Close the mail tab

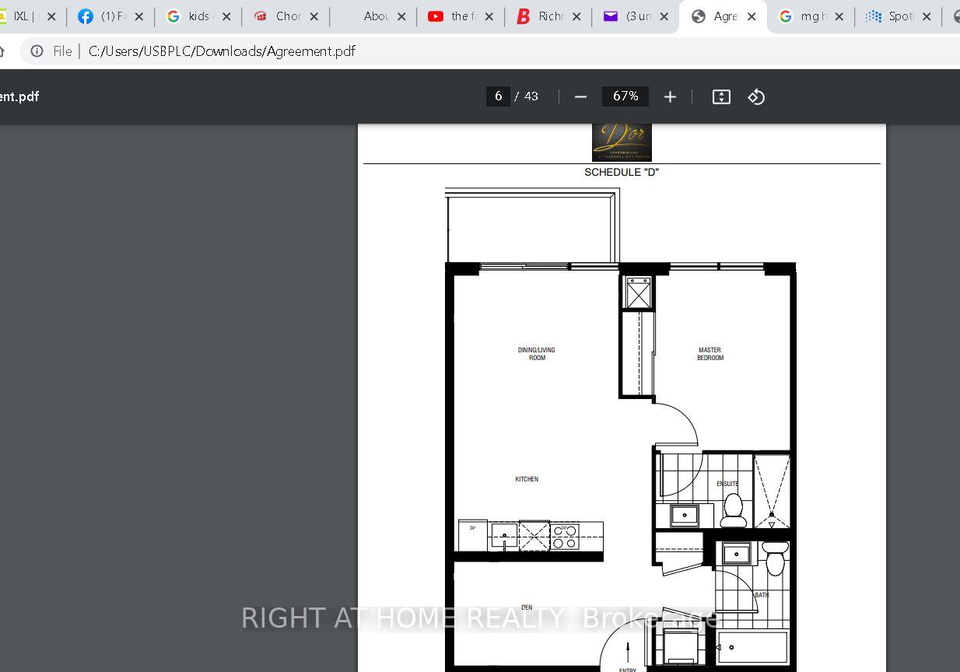pyautogui.click(x=664, y=17)
